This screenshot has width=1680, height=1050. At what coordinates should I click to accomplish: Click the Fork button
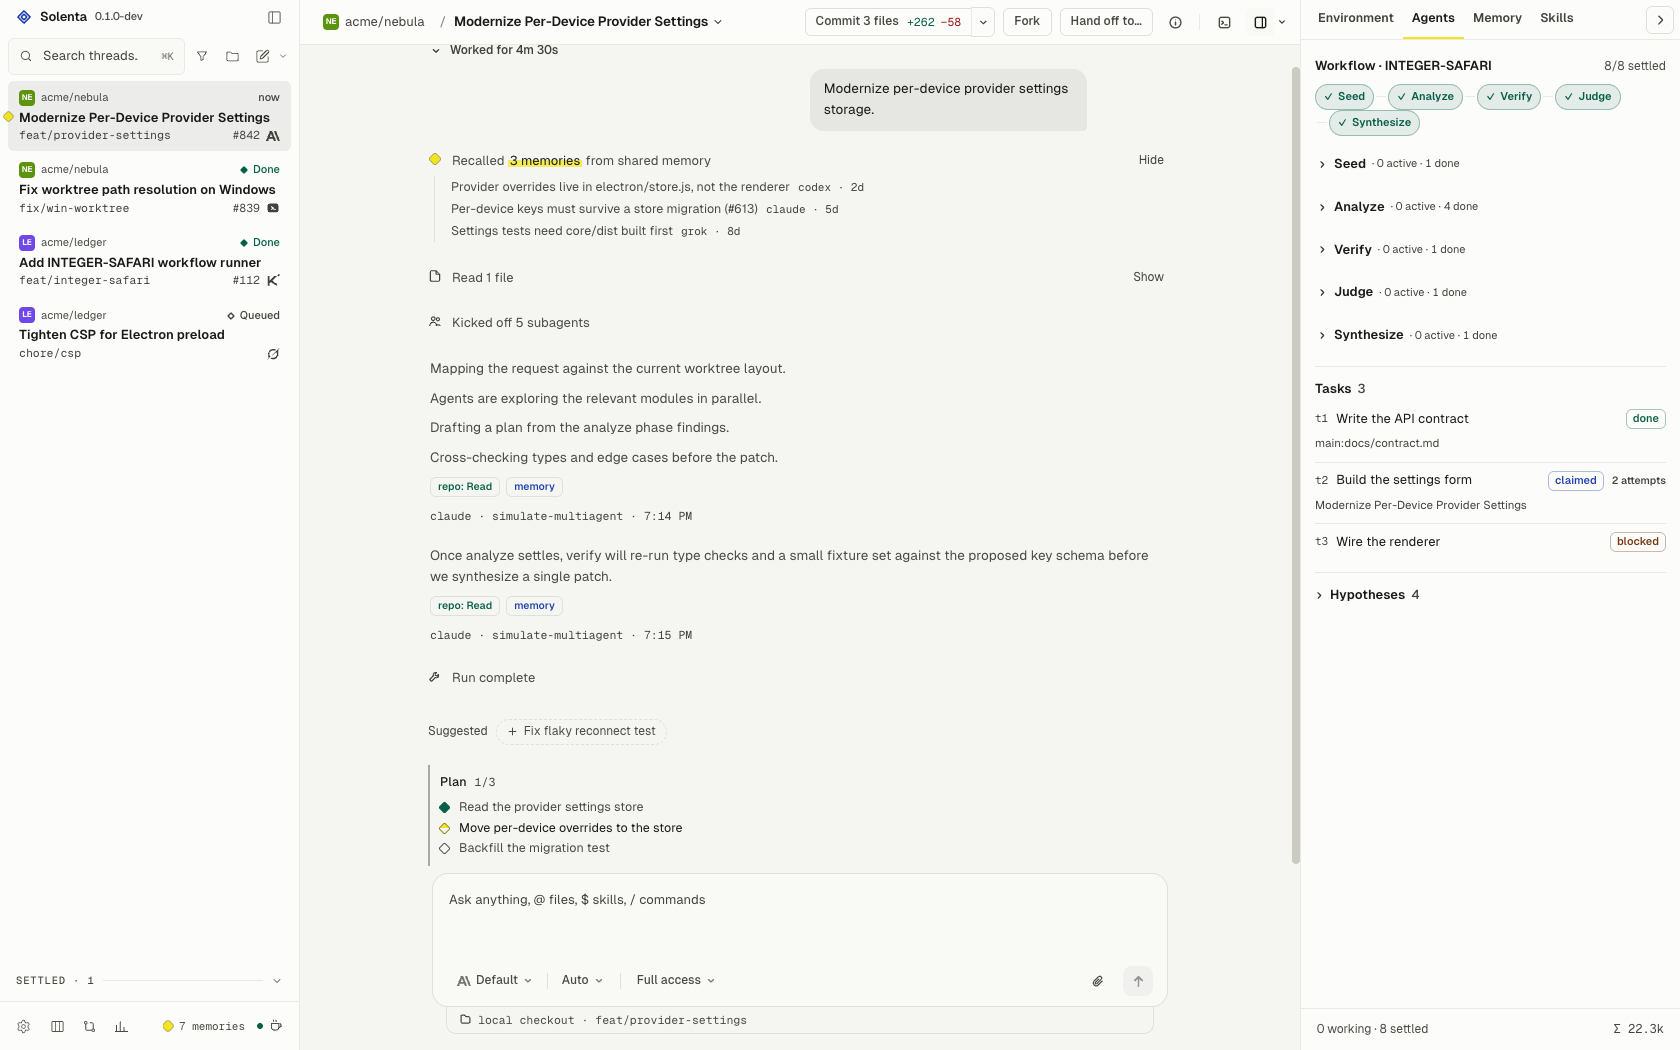pos(1027,22)
